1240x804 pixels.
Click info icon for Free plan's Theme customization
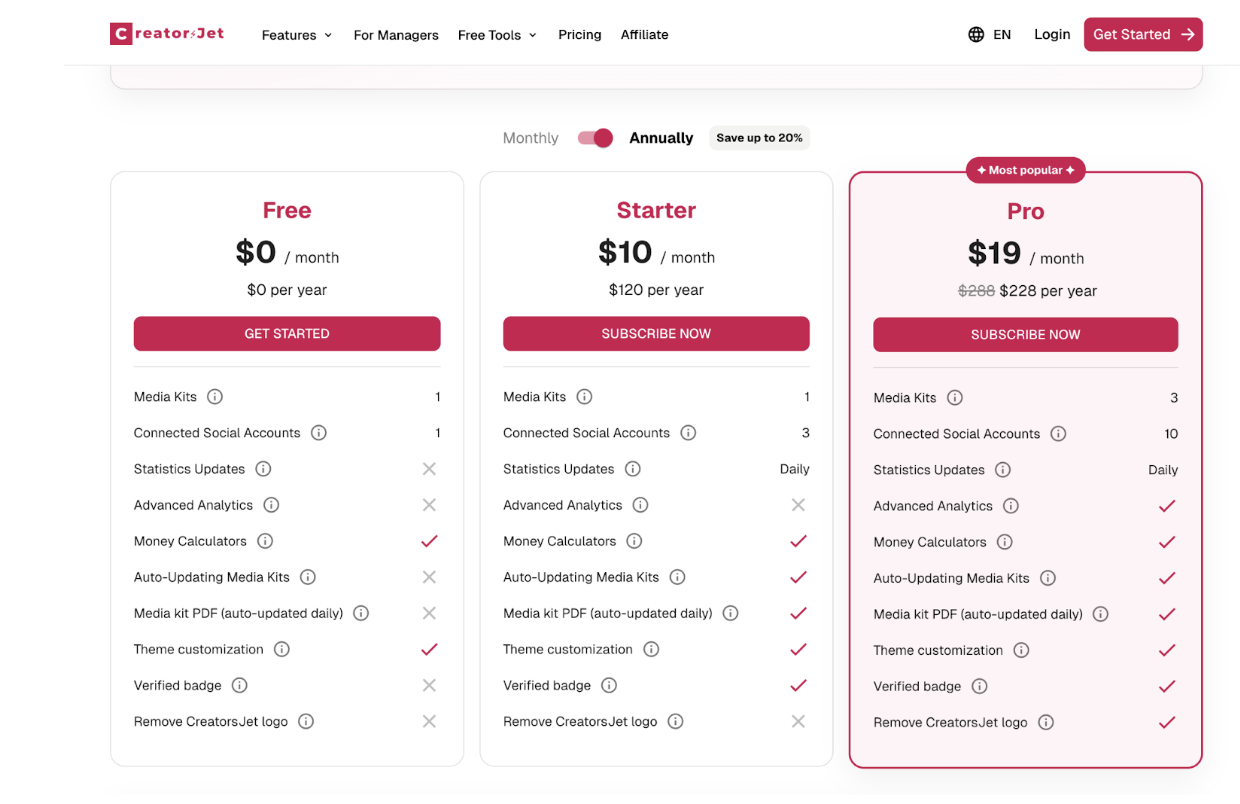click(282, 649)
